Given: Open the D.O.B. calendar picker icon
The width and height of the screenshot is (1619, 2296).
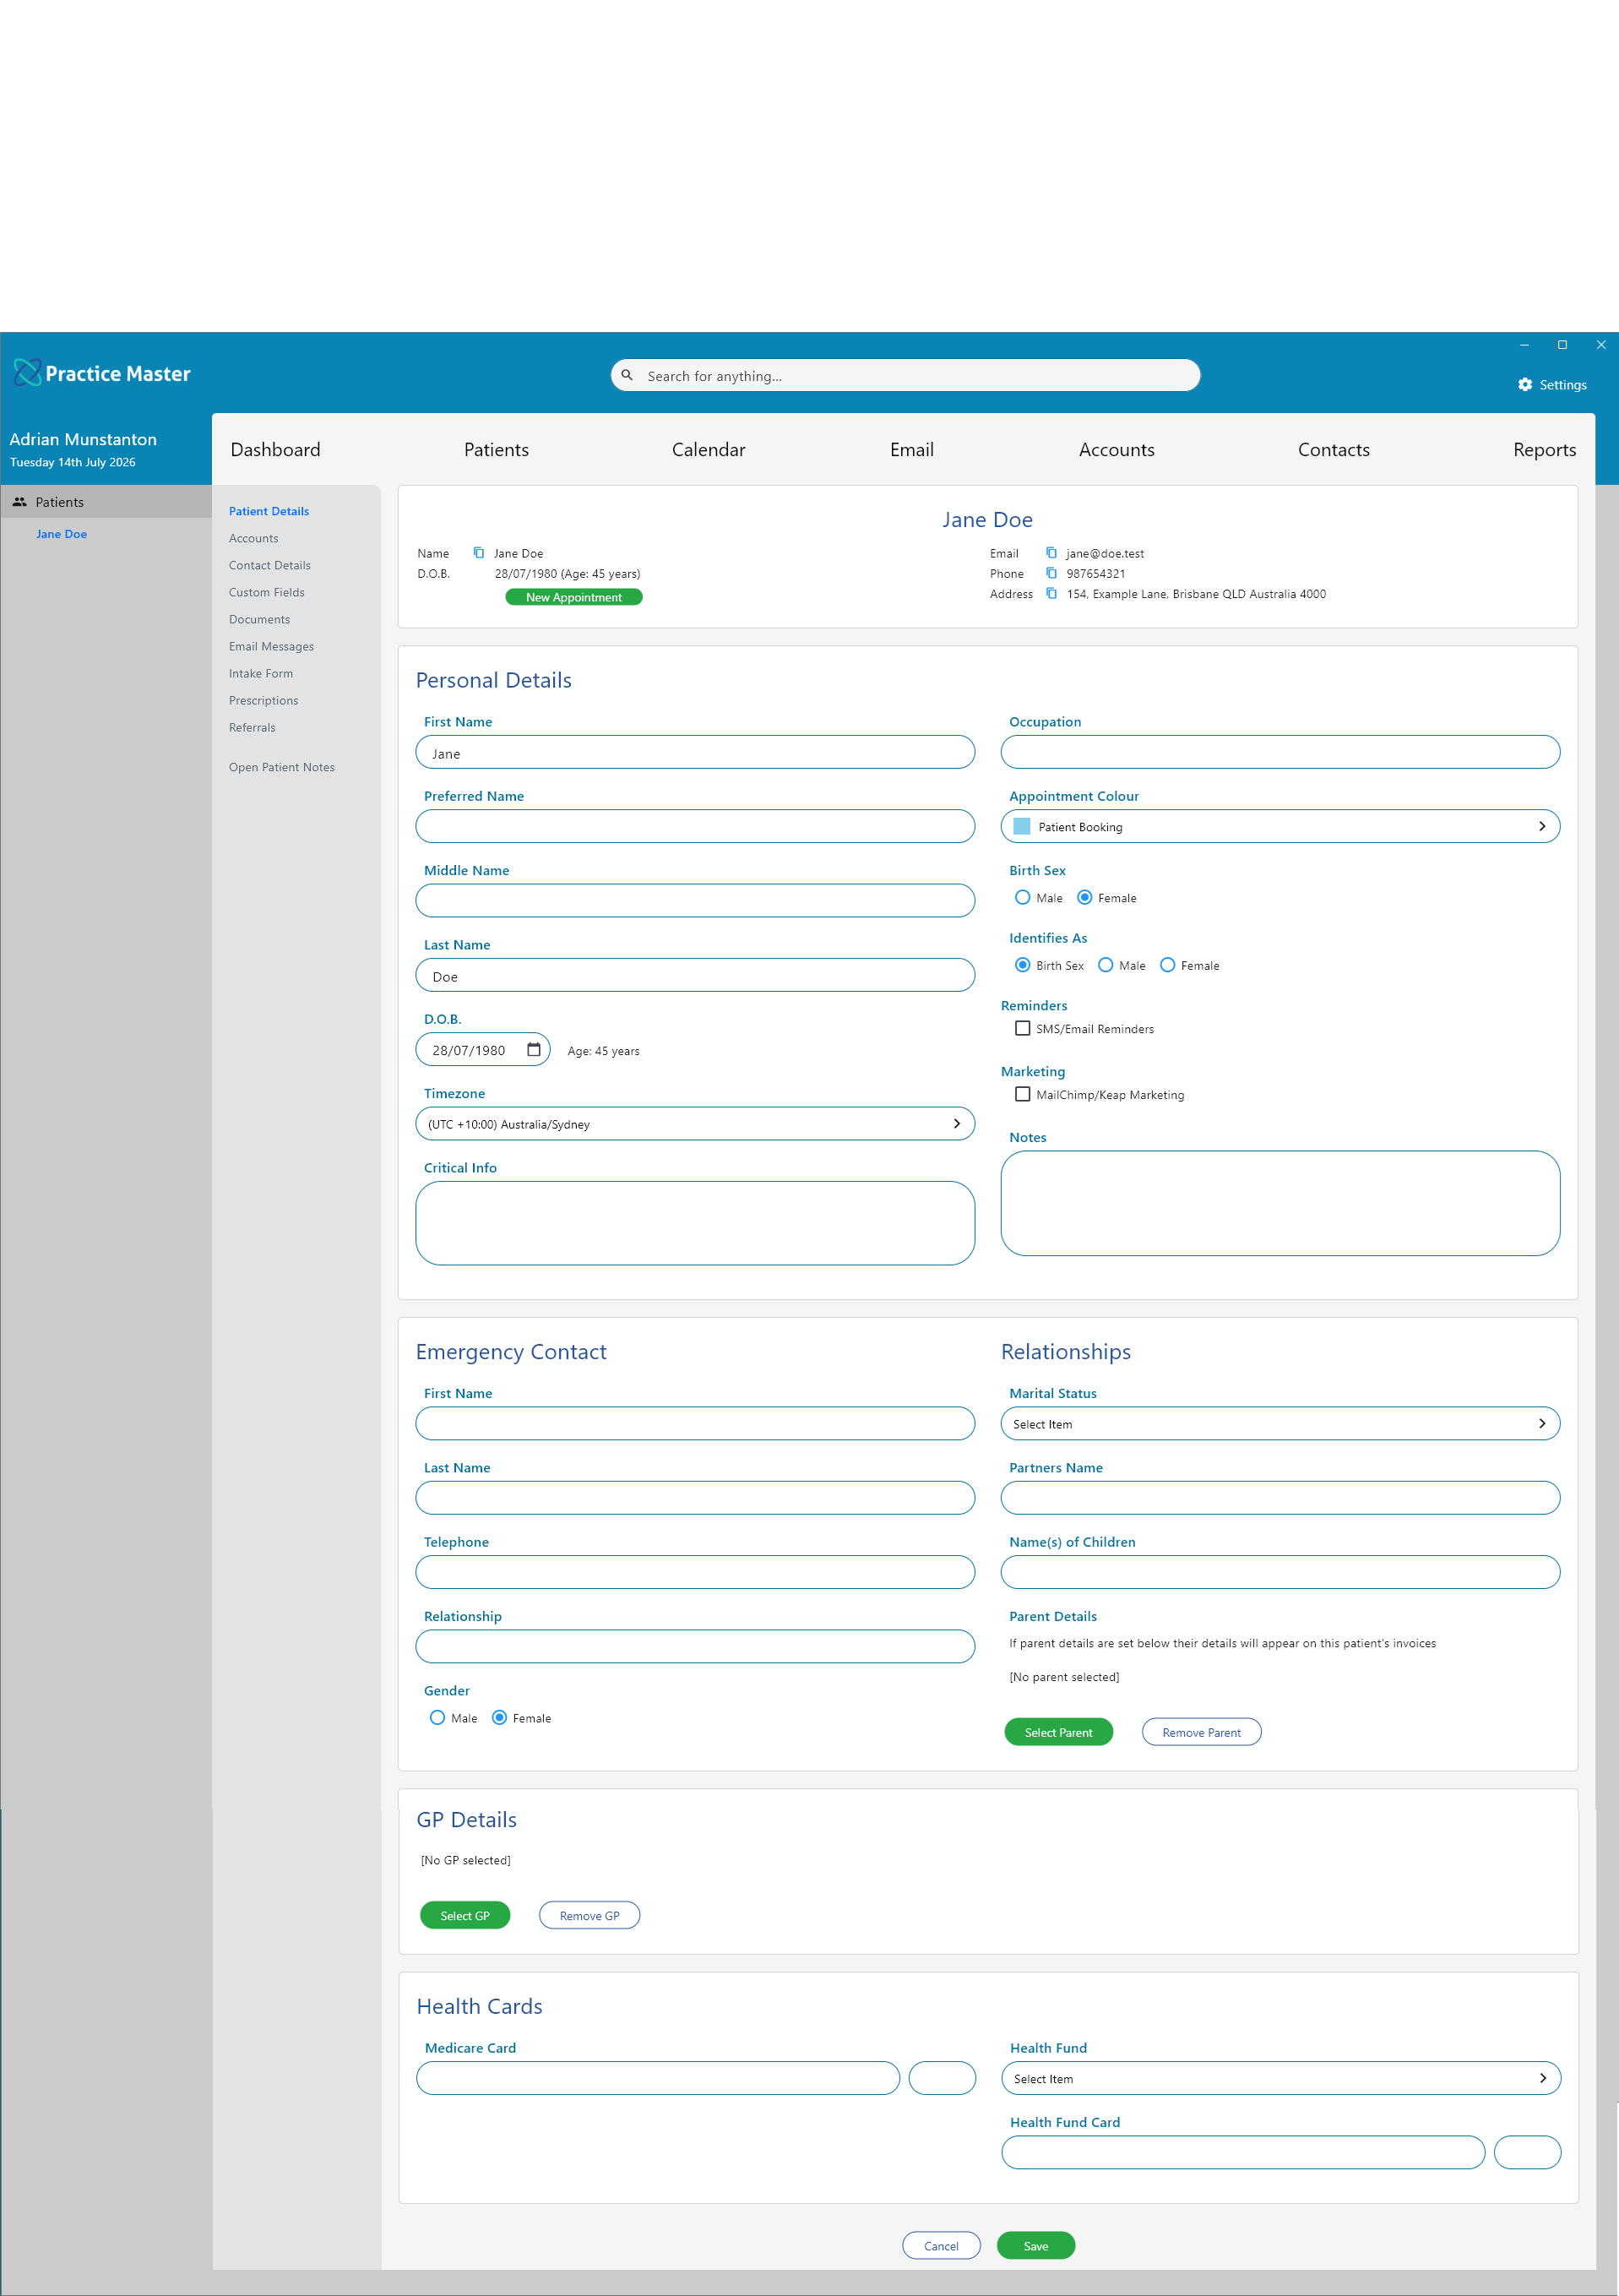Looking at the screenshot, I should pyautogui.click(x=534, y=1049).
